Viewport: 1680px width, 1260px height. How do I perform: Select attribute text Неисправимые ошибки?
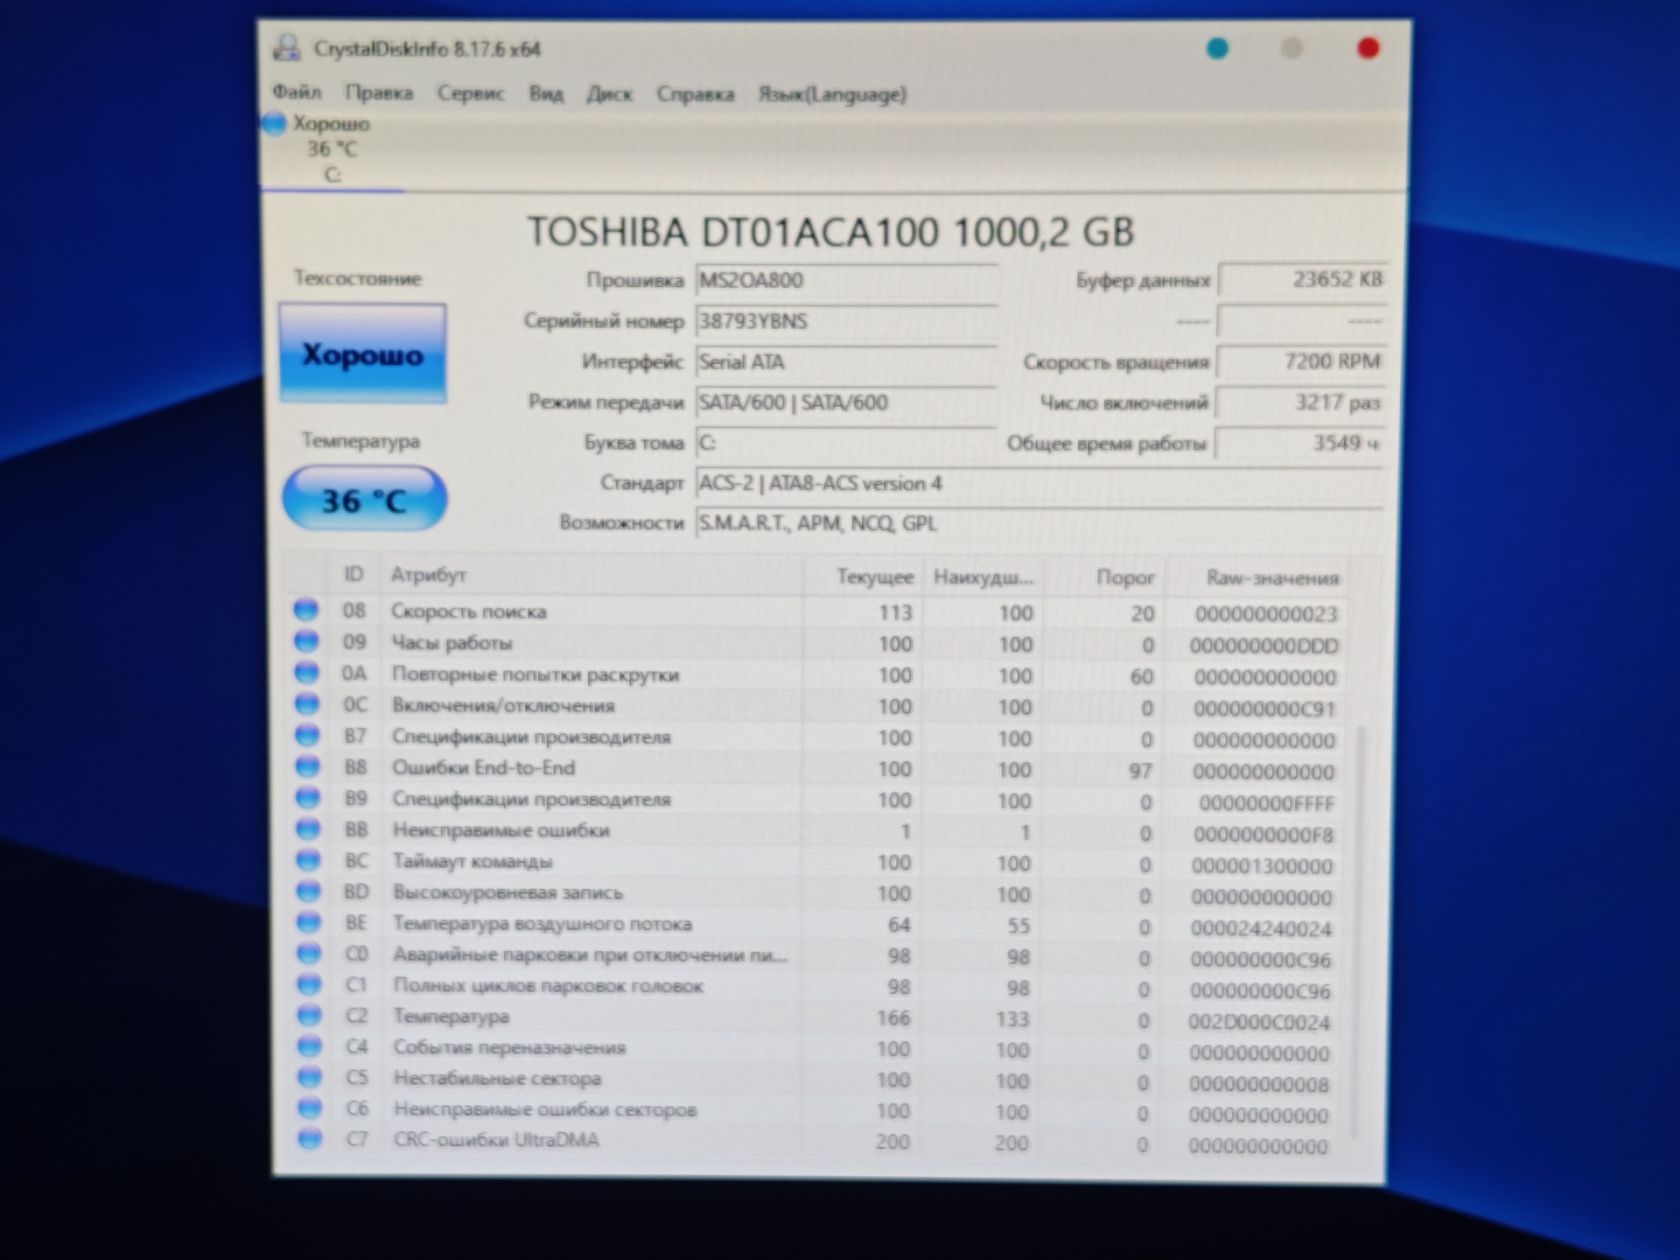coord(500,830)
